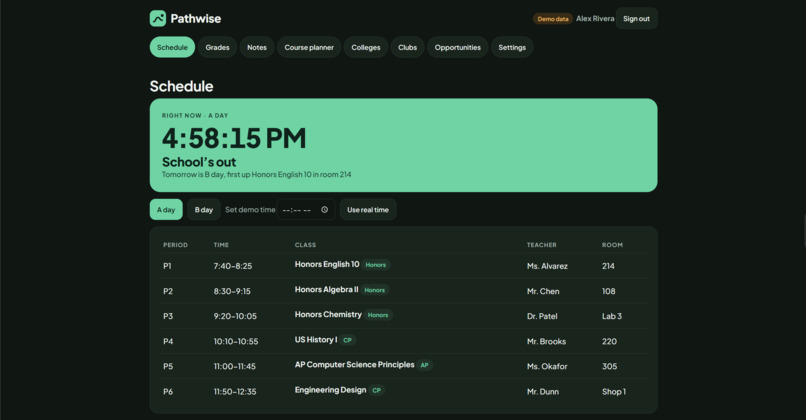
Task: Click the Honors badge next to English 10
Action: (x=376, y=265)
